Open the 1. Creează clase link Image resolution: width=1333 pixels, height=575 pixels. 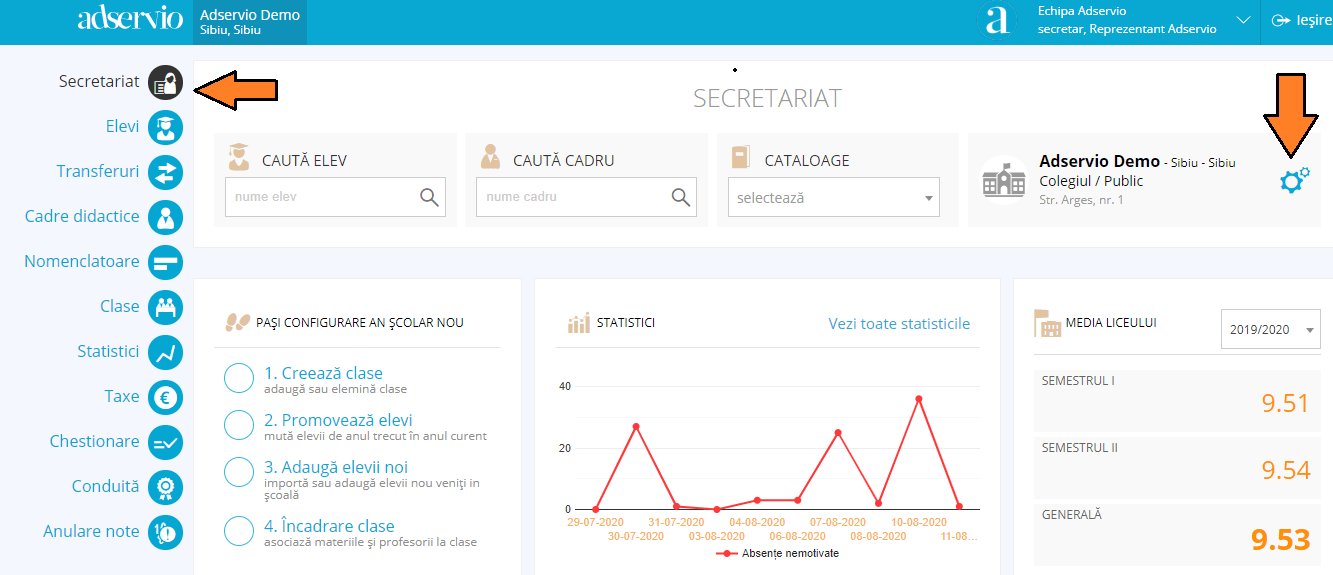point(323,373)
